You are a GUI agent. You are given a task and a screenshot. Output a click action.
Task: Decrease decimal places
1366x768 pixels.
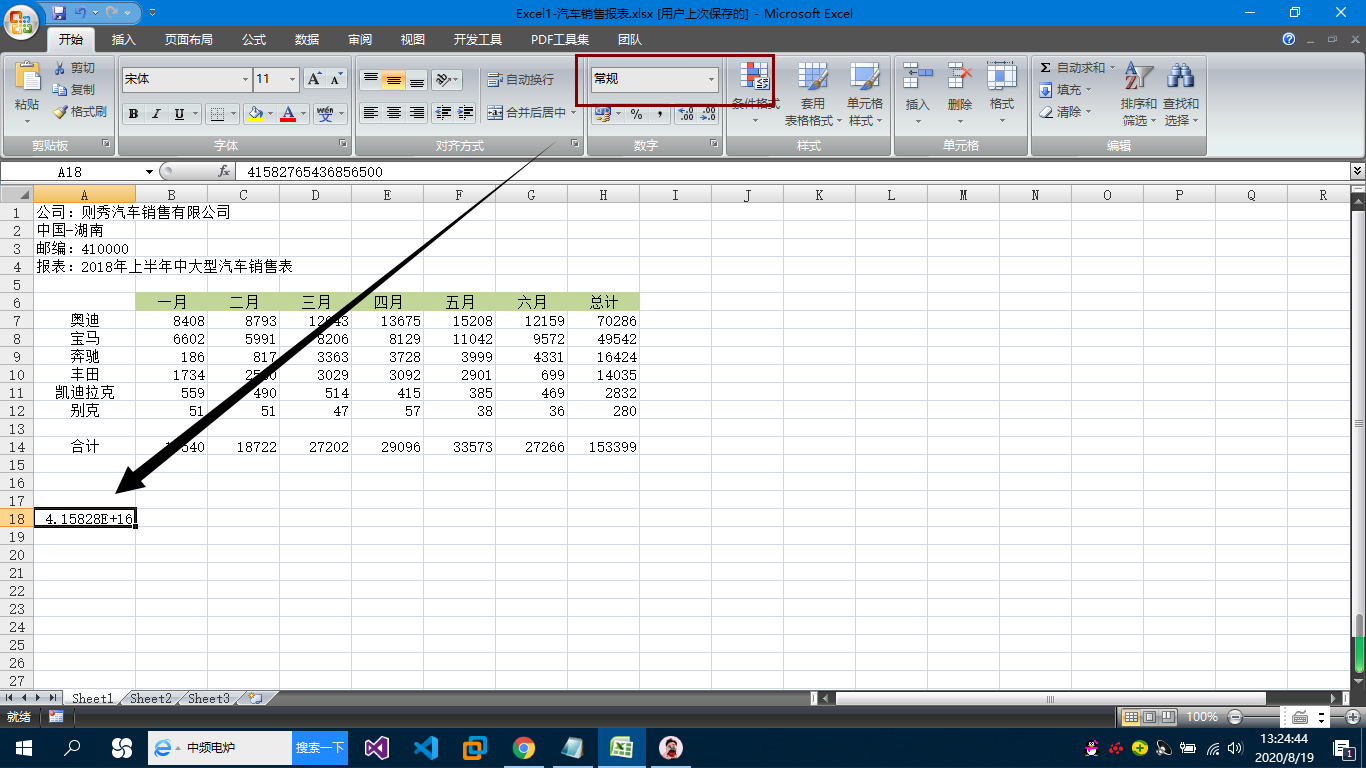click(709, 114)
